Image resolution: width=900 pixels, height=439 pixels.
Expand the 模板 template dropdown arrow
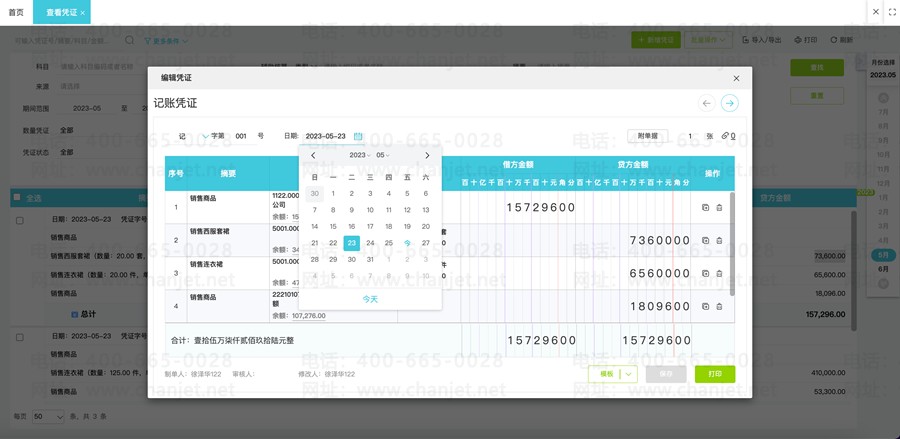[629, 374]
